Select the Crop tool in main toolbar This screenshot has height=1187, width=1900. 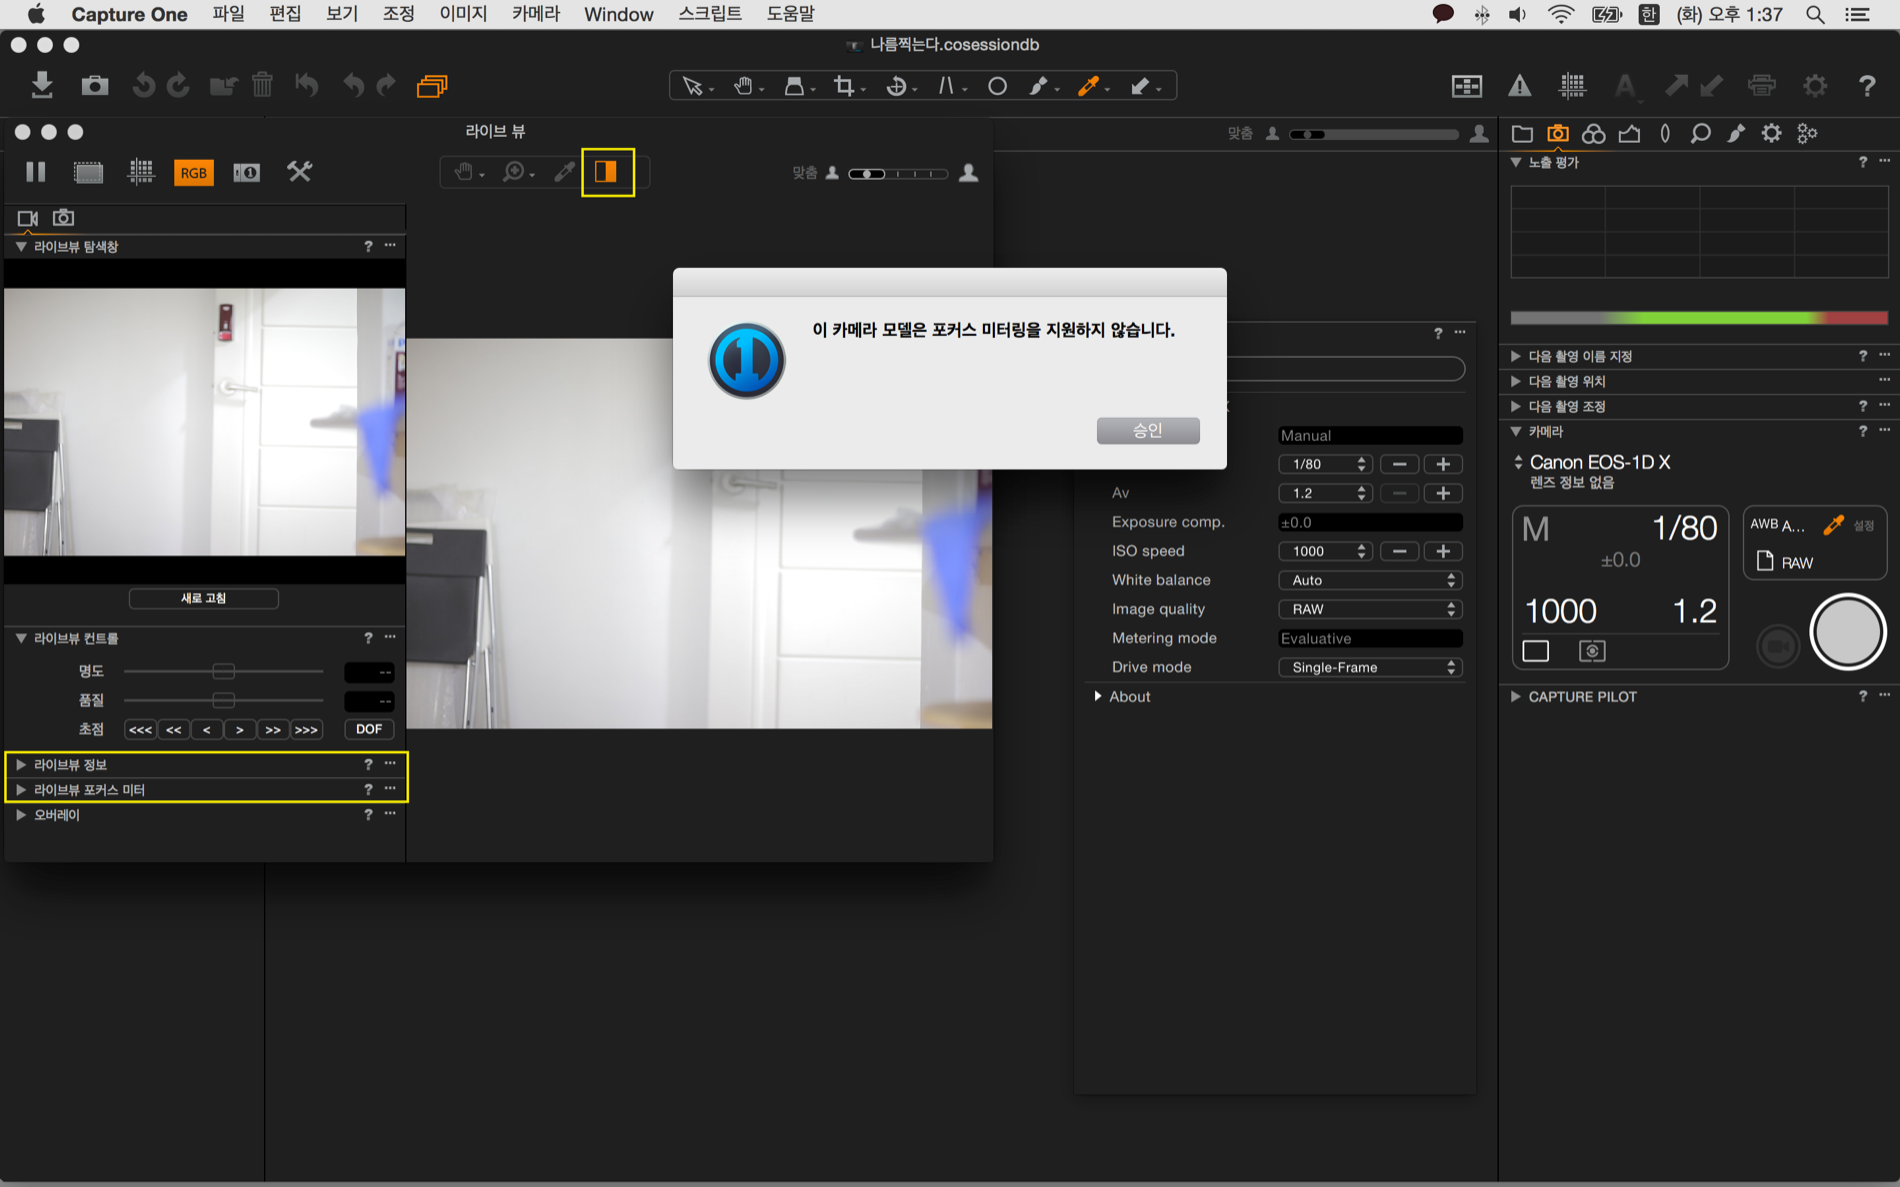844,86
